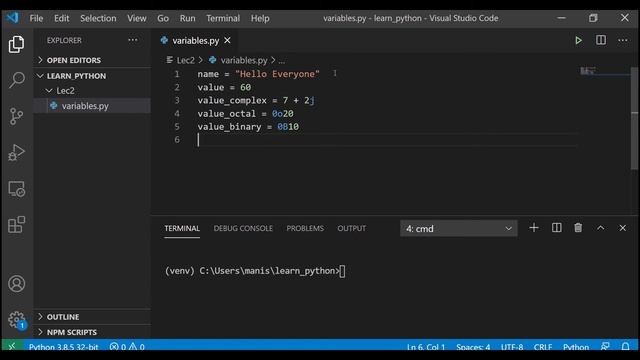
Task: Close the variables.py tab
Action: click(x=227, y=40)
